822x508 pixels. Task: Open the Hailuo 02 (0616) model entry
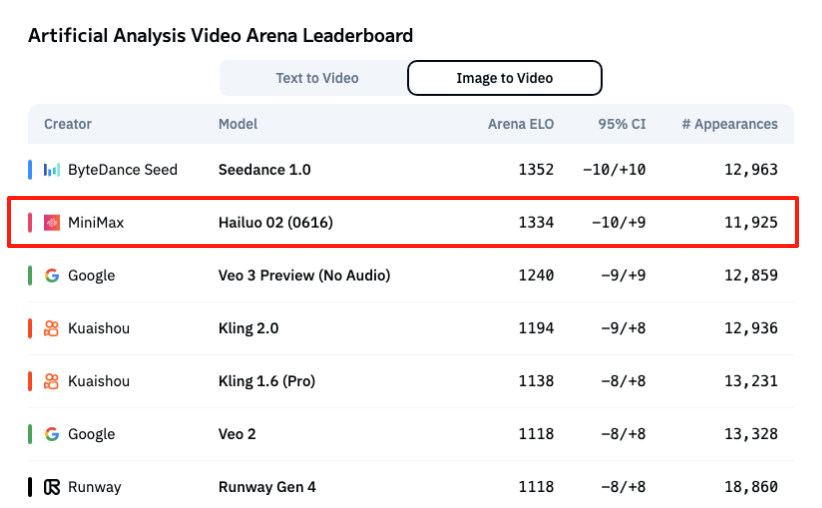(276, 223)
